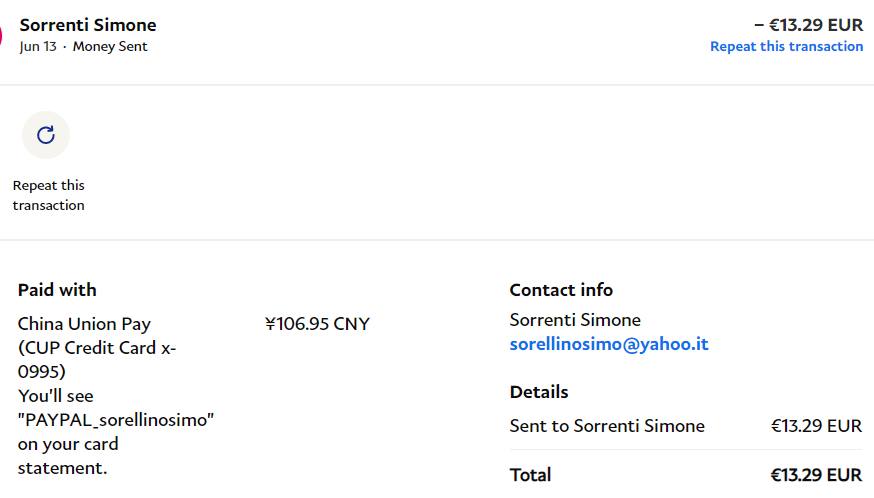Image resolution: width=874 pixels, height=498 pixels.
Task: Click the China Union Pay payment method text
Action: pyautogui.click(x=84, y=324)
